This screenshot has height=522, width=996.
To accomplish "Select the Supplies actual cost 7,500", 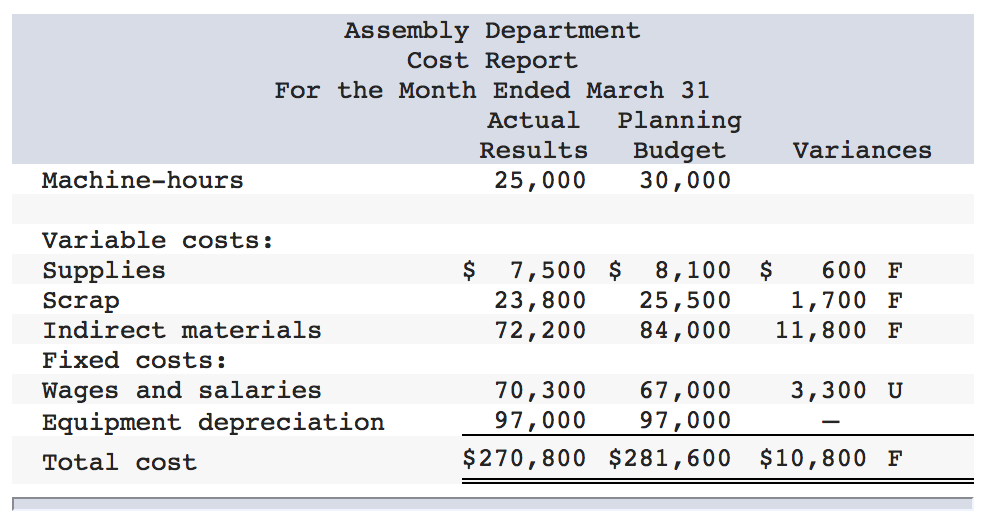I will tap(548, 271).
